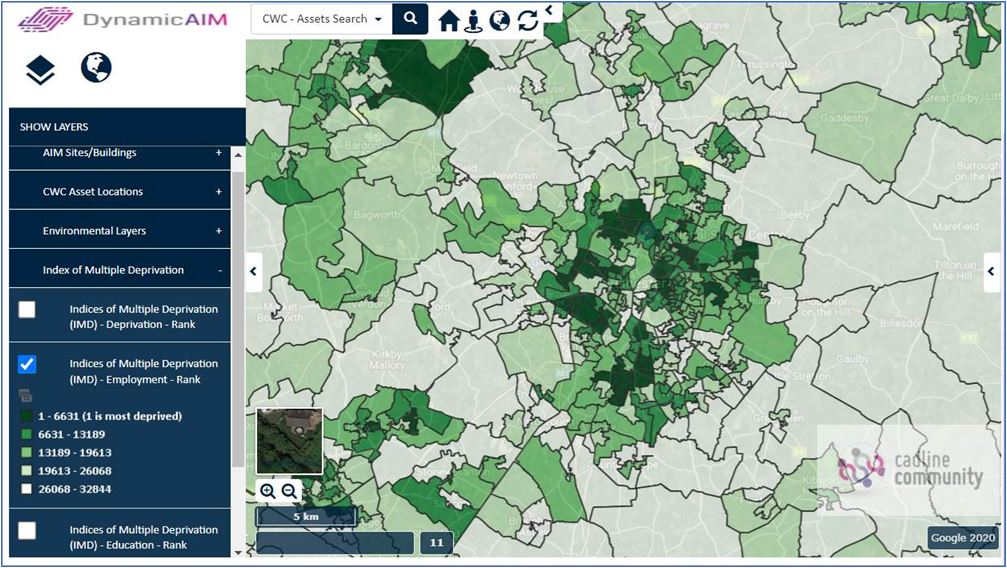Click IMD Deprivation Rank layer label
The width and height of the screenshot is (1007, 568).
(x=143, y=317)
